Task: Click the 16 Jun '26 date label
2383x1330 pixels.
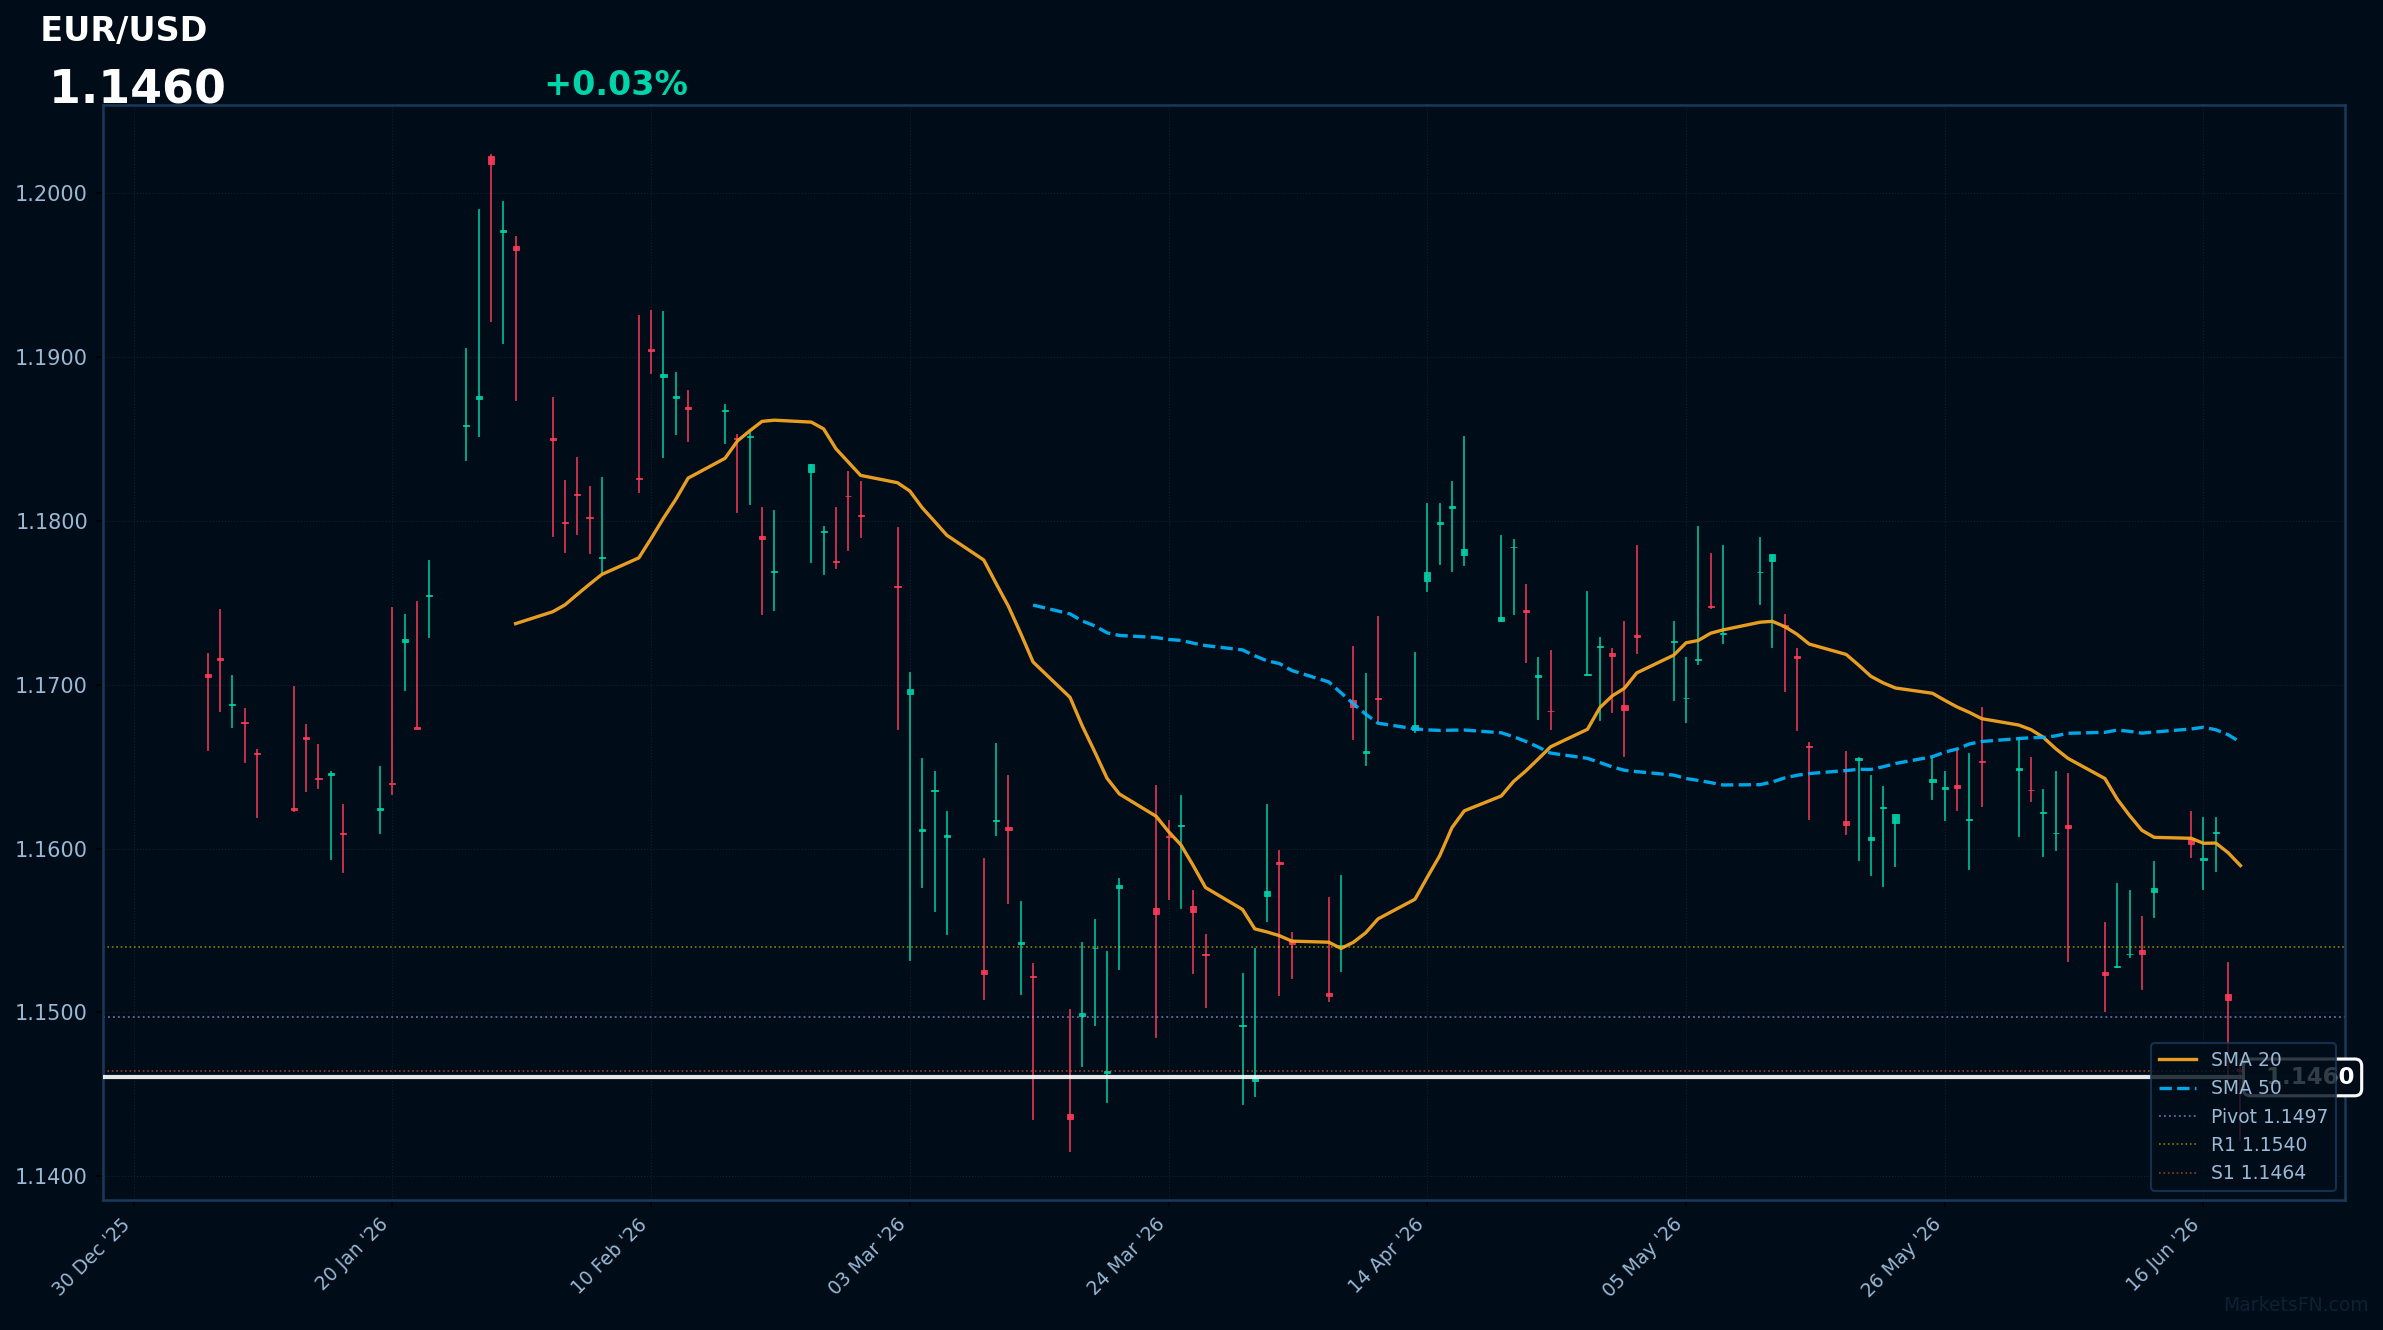Action: tap(2162, 1254)
